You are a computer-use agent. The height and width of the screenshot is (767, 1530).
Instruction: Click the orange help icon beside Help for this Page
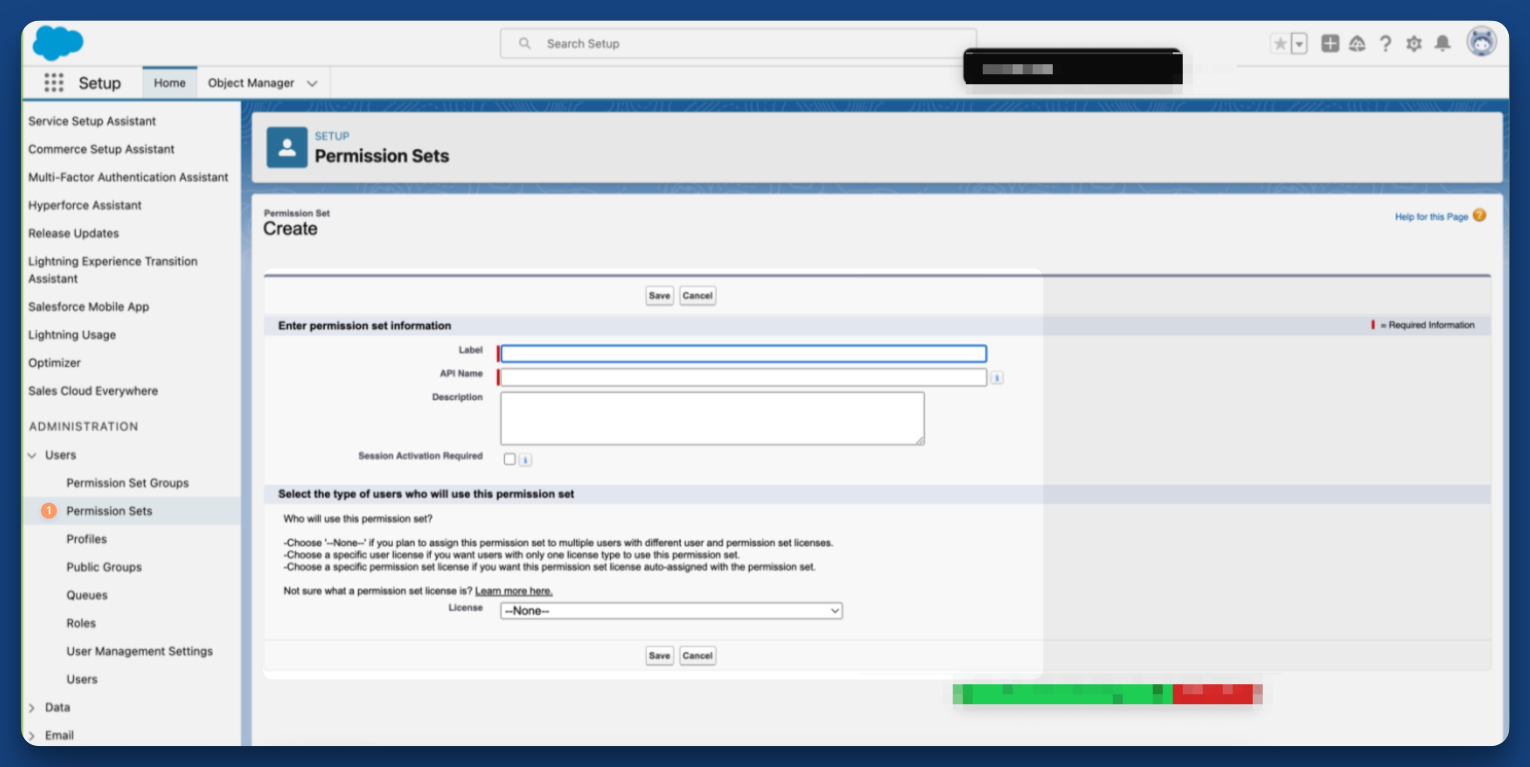(x=1479, y=216)
